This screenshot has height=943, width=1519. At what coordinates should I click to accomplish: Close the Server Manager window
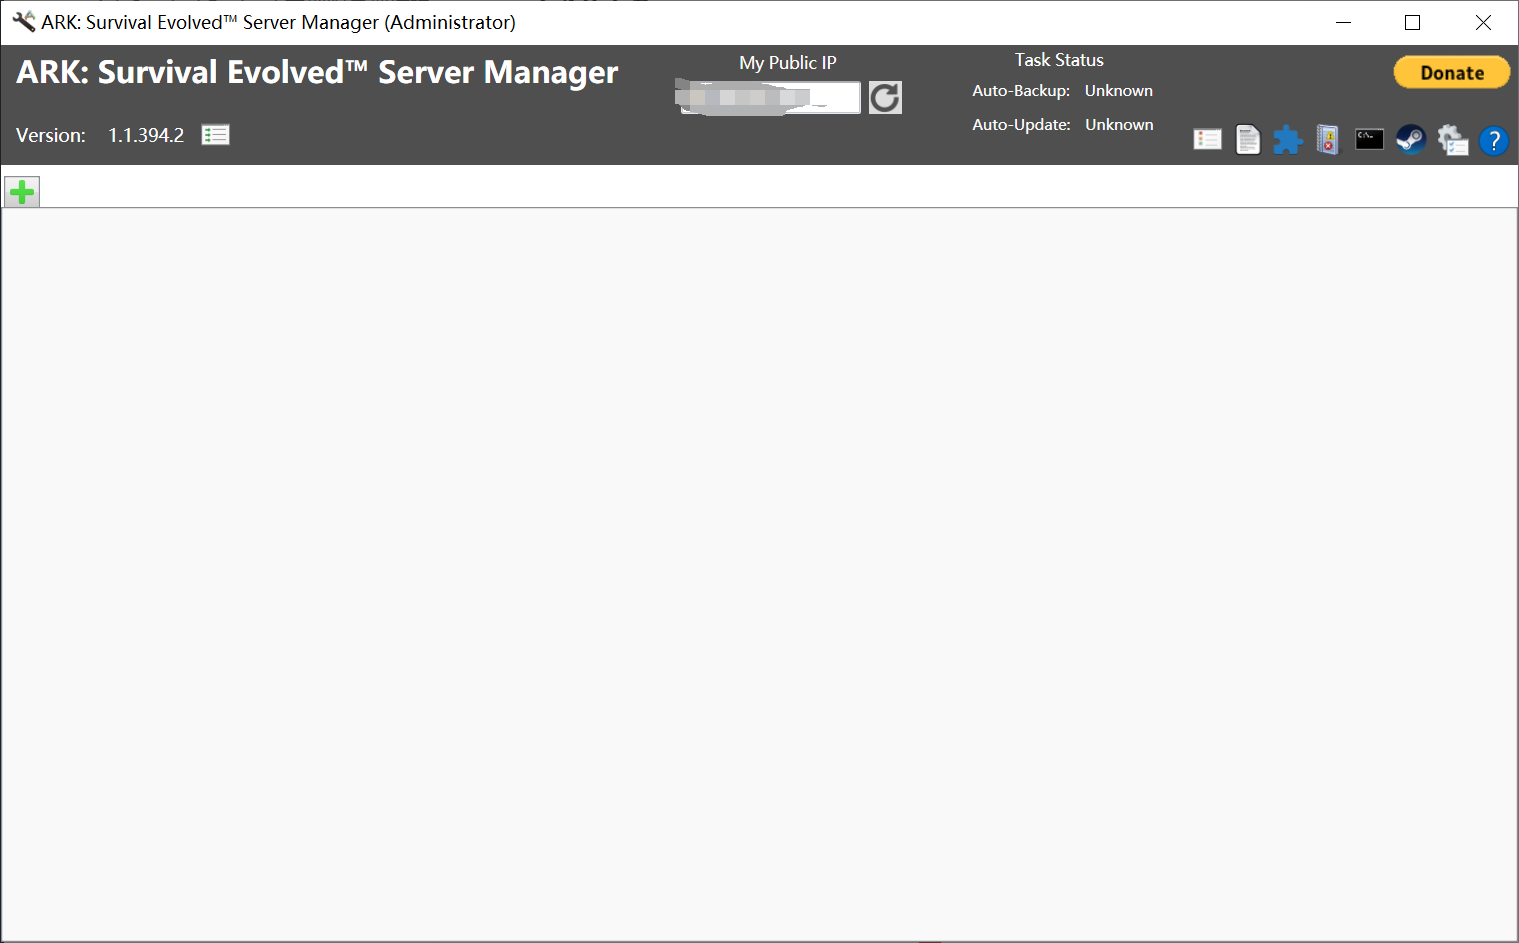[1483, 22]
